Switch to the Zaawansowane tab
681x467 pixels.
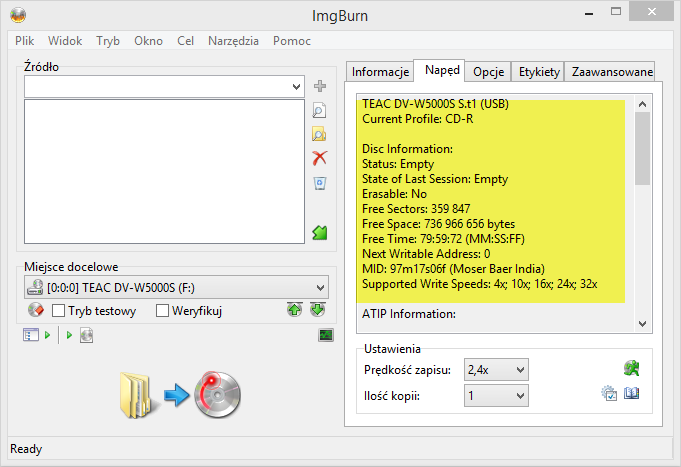(610, 72)
